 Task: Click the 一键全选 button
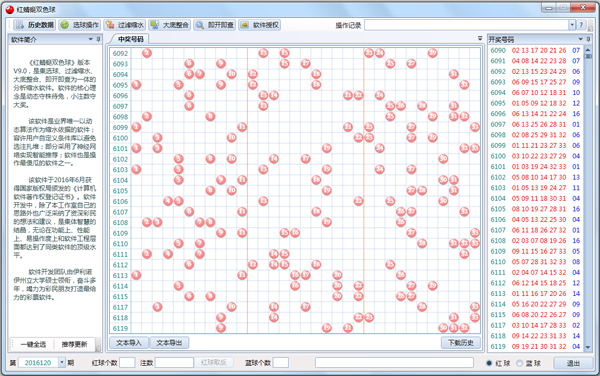point(33,344)
